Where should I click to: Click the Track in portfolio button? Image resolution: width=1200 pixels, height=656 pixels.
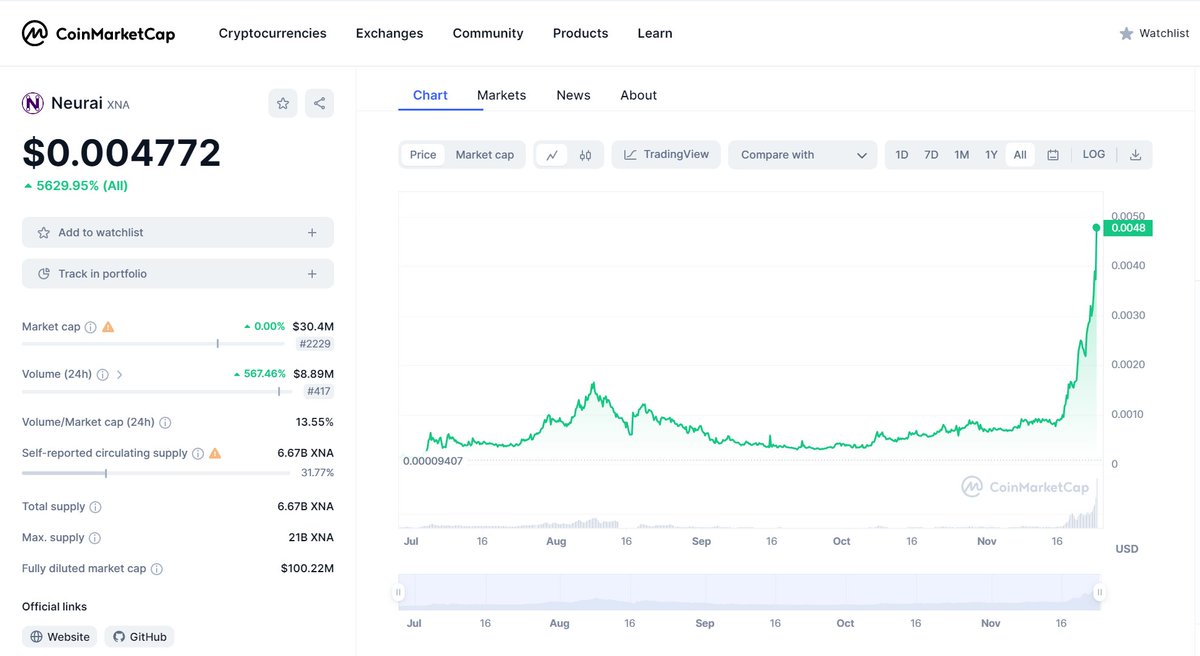coord(178,274)
